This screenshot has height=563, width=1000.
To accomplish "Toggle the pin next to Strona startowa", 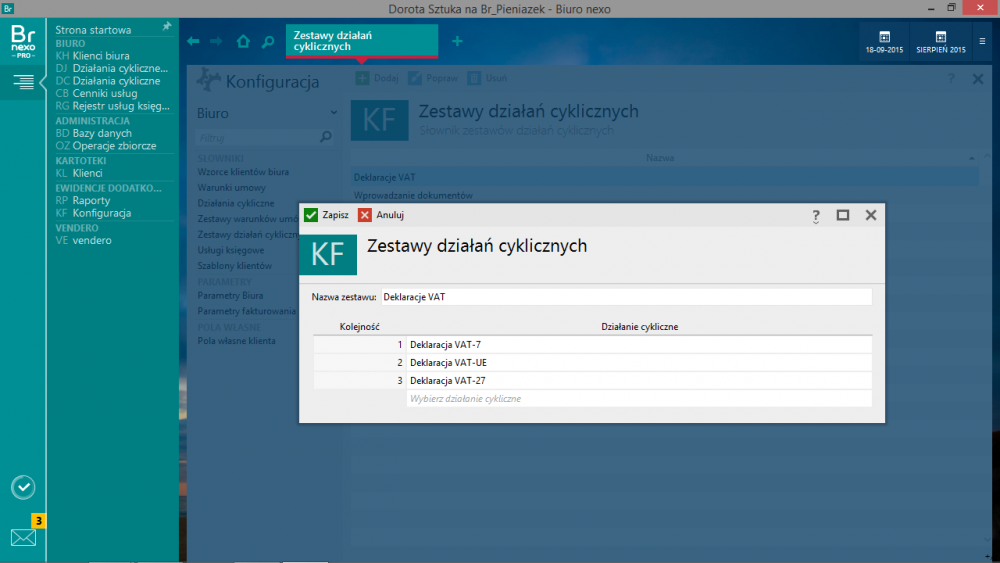I will 166,26.
